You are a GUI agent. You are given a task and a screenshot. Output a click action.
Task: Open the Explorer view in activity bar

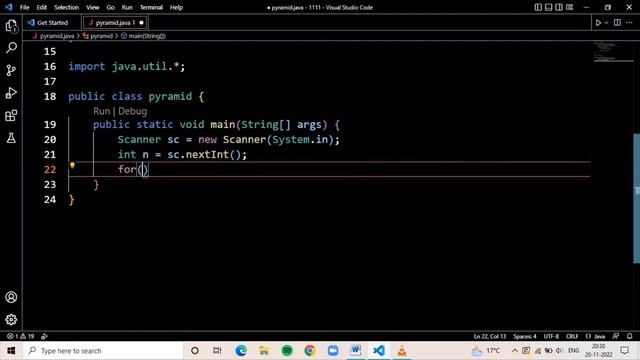pyautogui.click(x=11, y=26)
